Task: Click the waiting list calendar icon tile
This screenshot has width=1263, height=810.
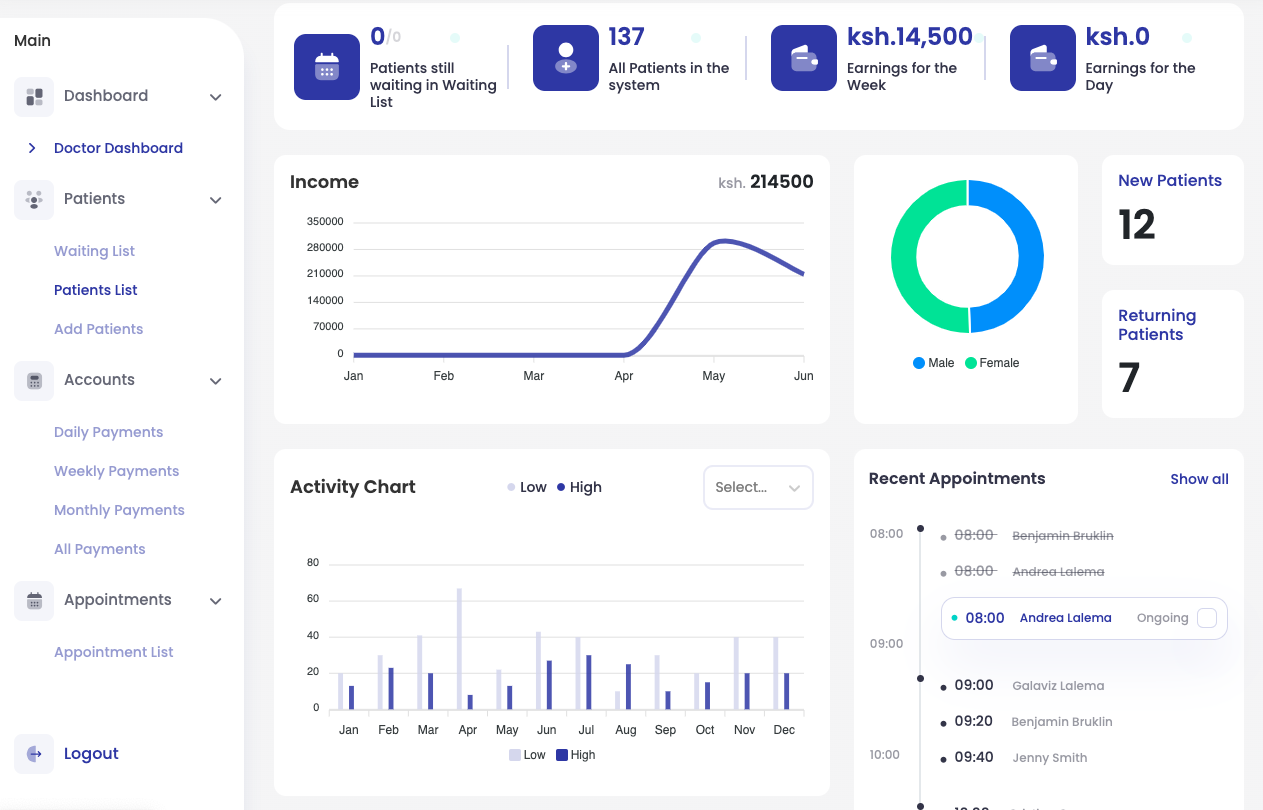Action: pos(327,67)
